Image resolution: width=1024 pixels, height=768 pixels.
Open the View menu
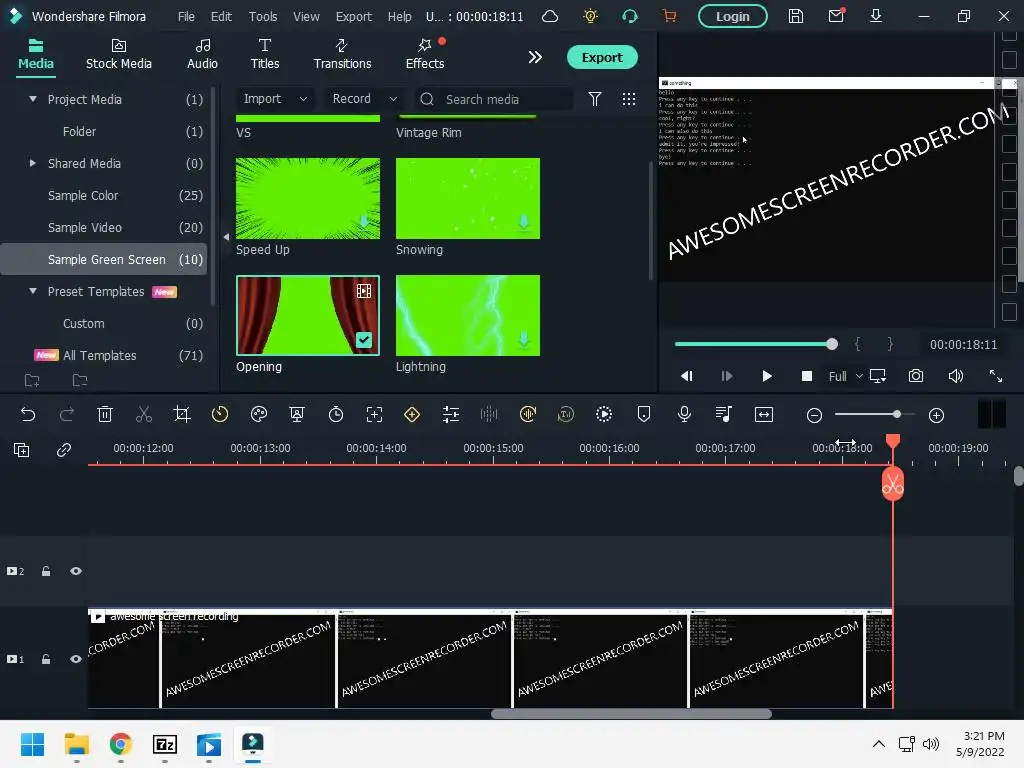tap(306, 16)
